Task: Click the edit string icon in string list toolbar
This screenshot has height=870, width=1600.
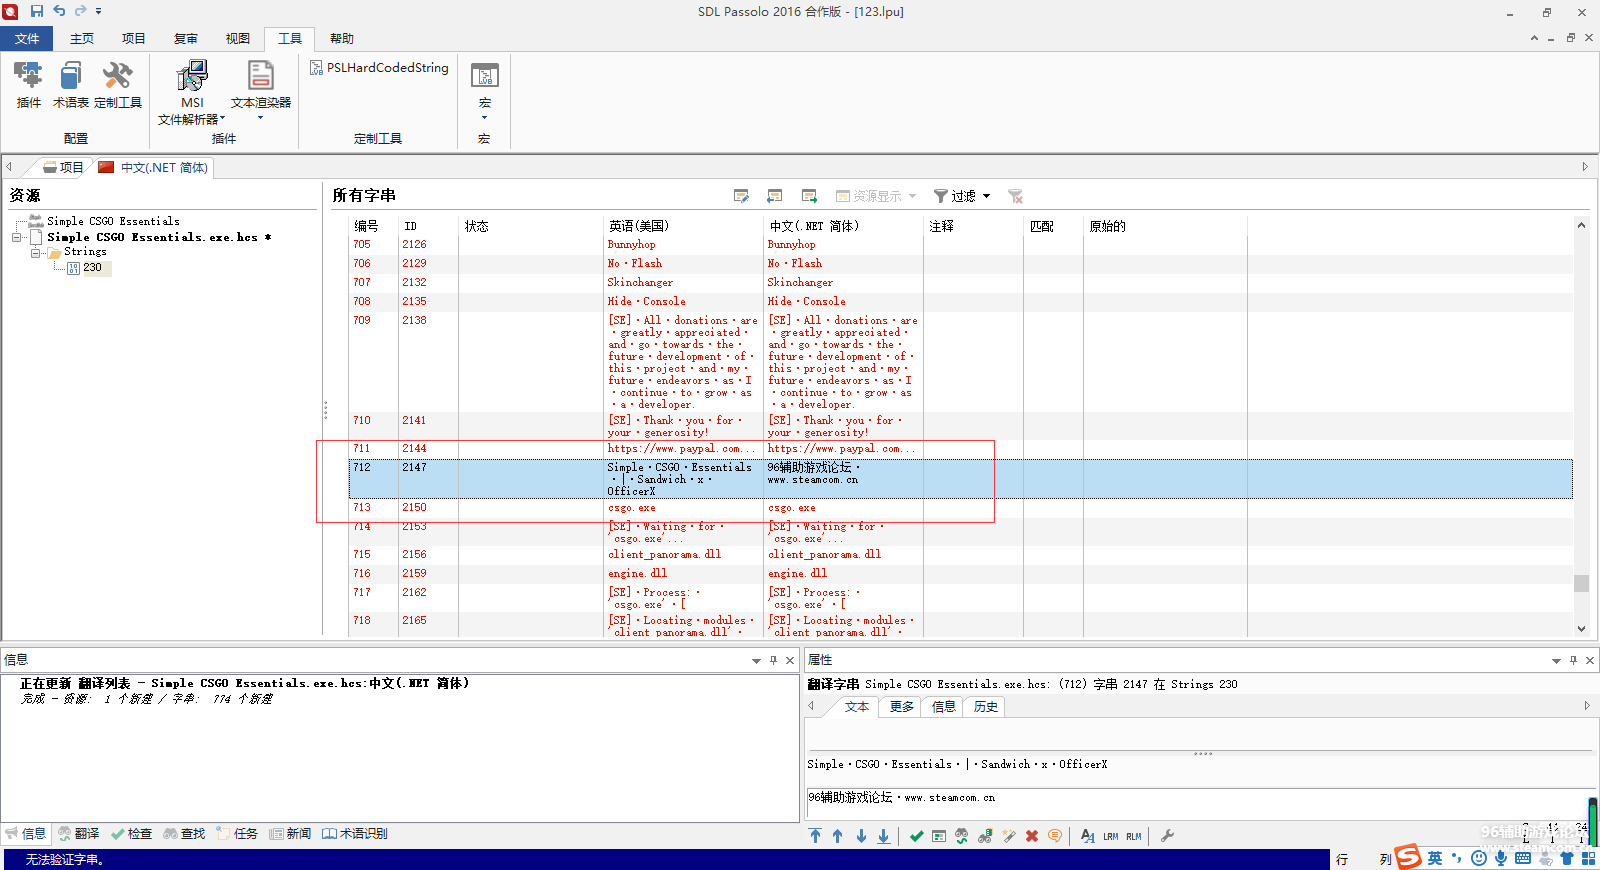Action: tap(741, 196)
